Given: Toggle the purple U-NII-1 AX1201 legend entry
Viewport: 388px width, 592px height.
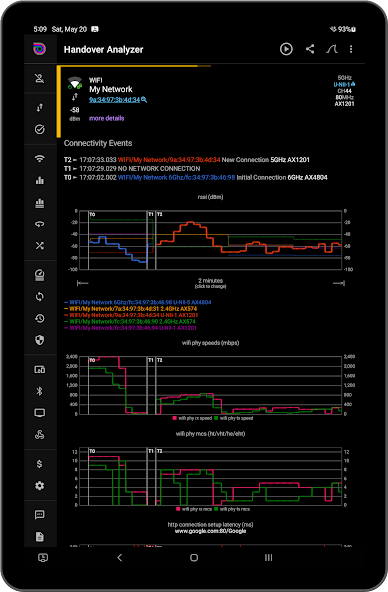Looking at the screenshot, I should point(131,328).
